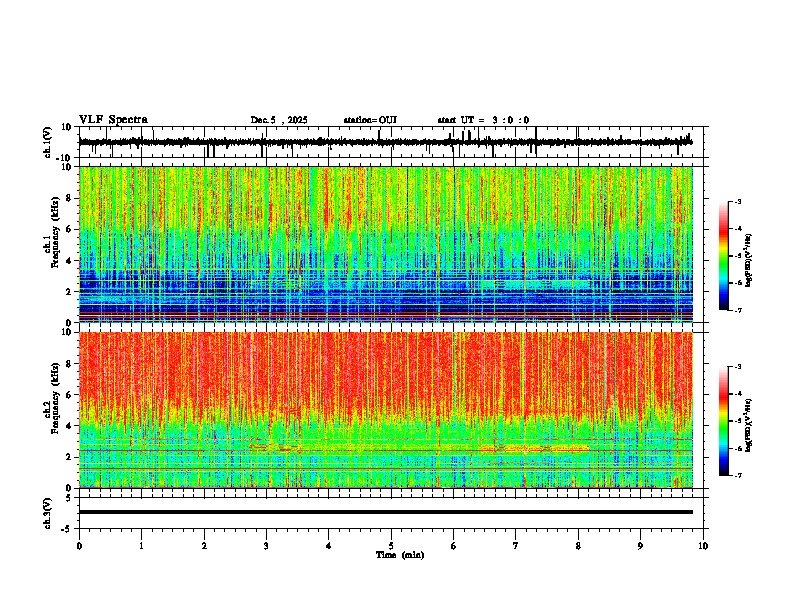Click the "-3" tick on ch.1 colorbar
This screenshot has width=792, height=612.
(x=737, y=202)
